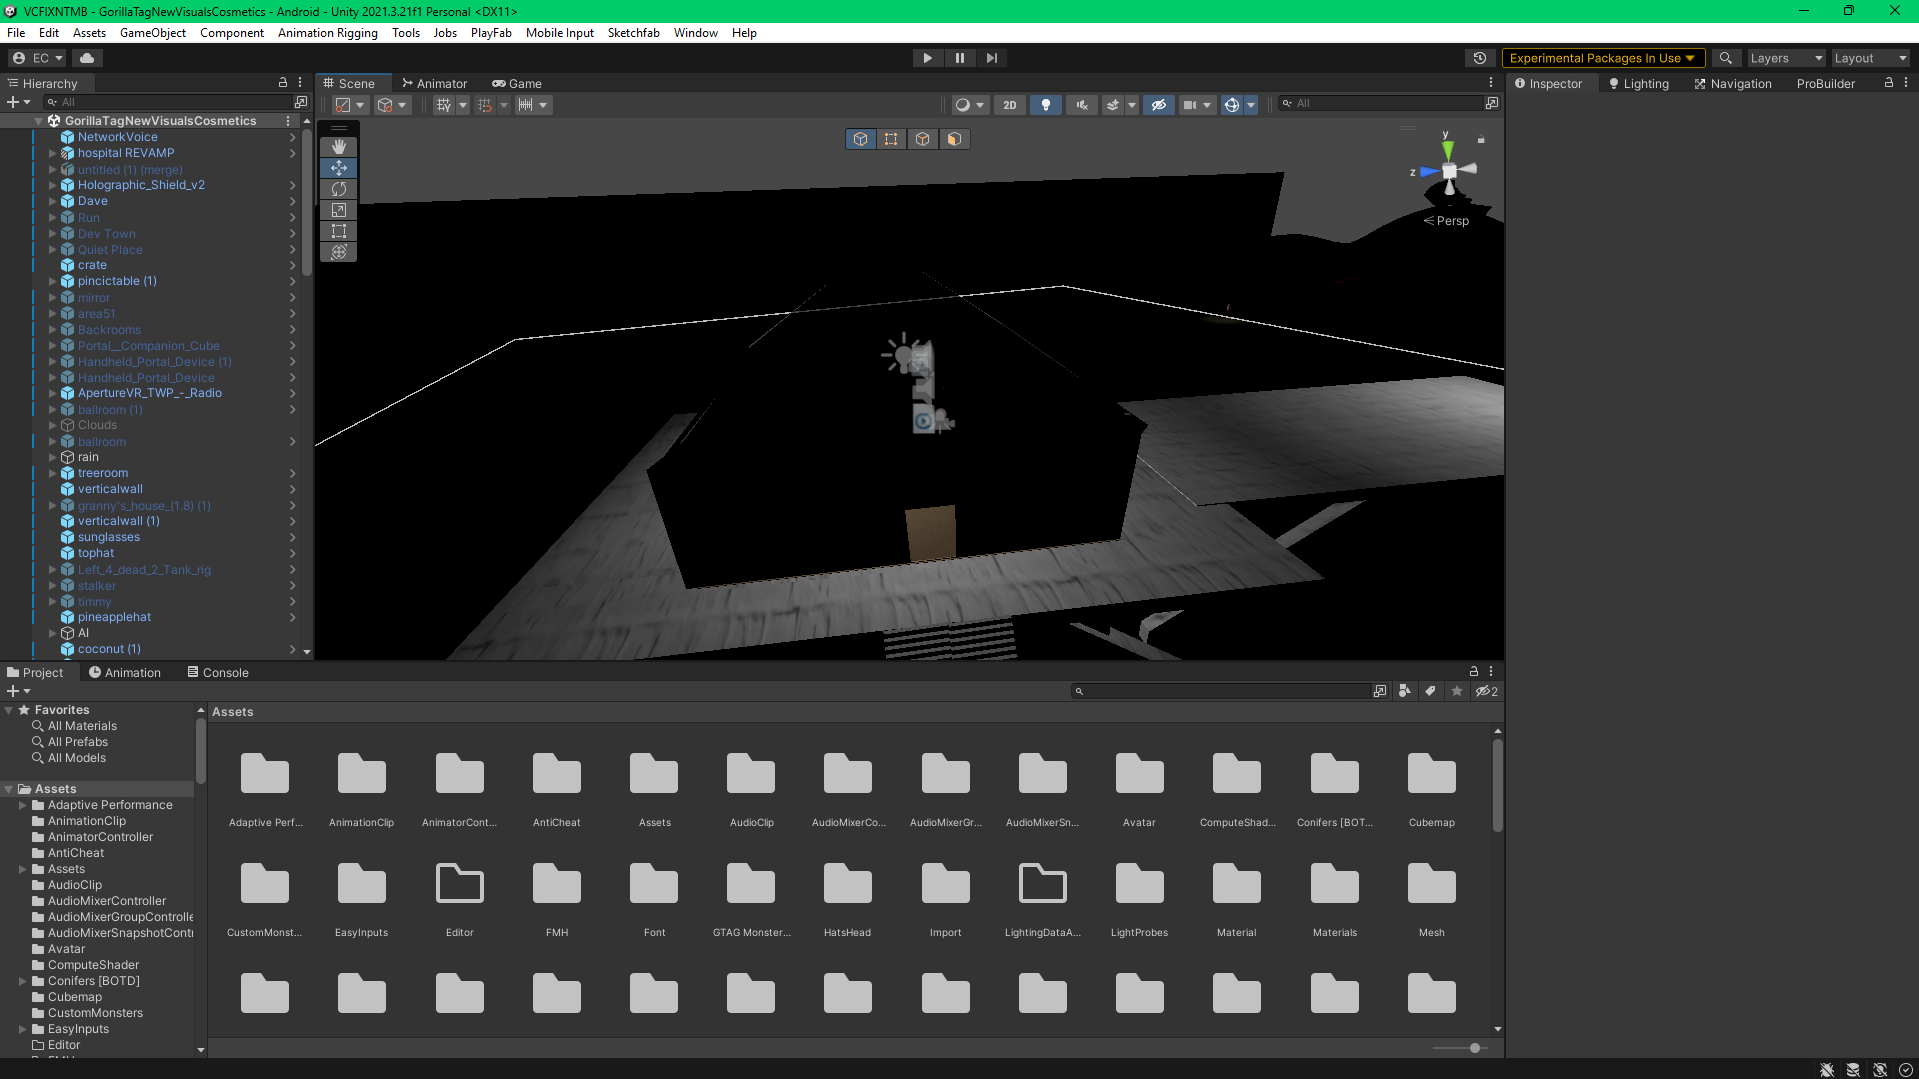The width and height of the screenshot is (1919, 1079).
Task: Open the Layers dropdown
Action: pos(1785,58)
